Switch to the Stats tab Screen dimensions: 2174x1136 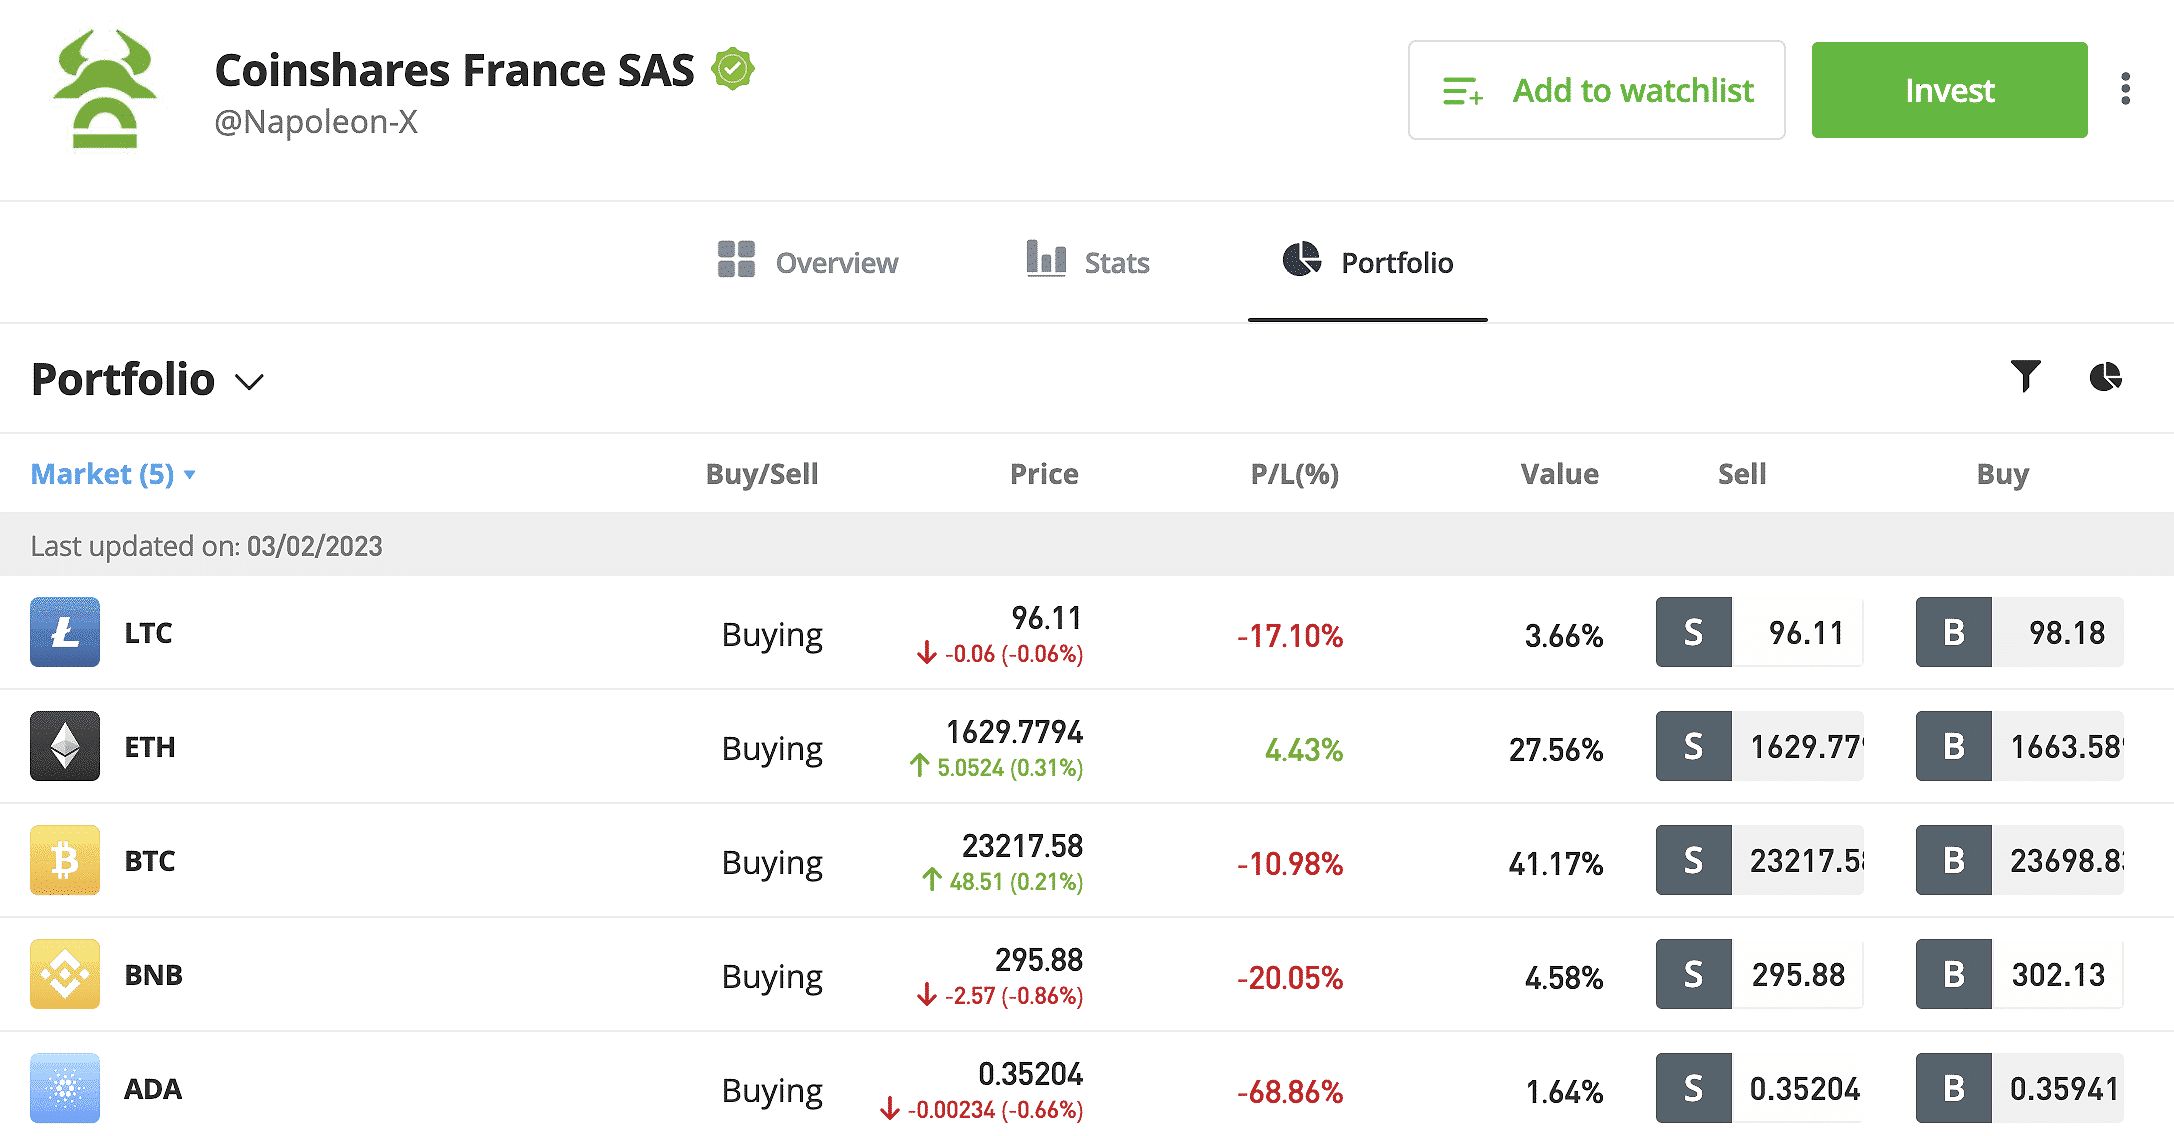point(1088,262)
